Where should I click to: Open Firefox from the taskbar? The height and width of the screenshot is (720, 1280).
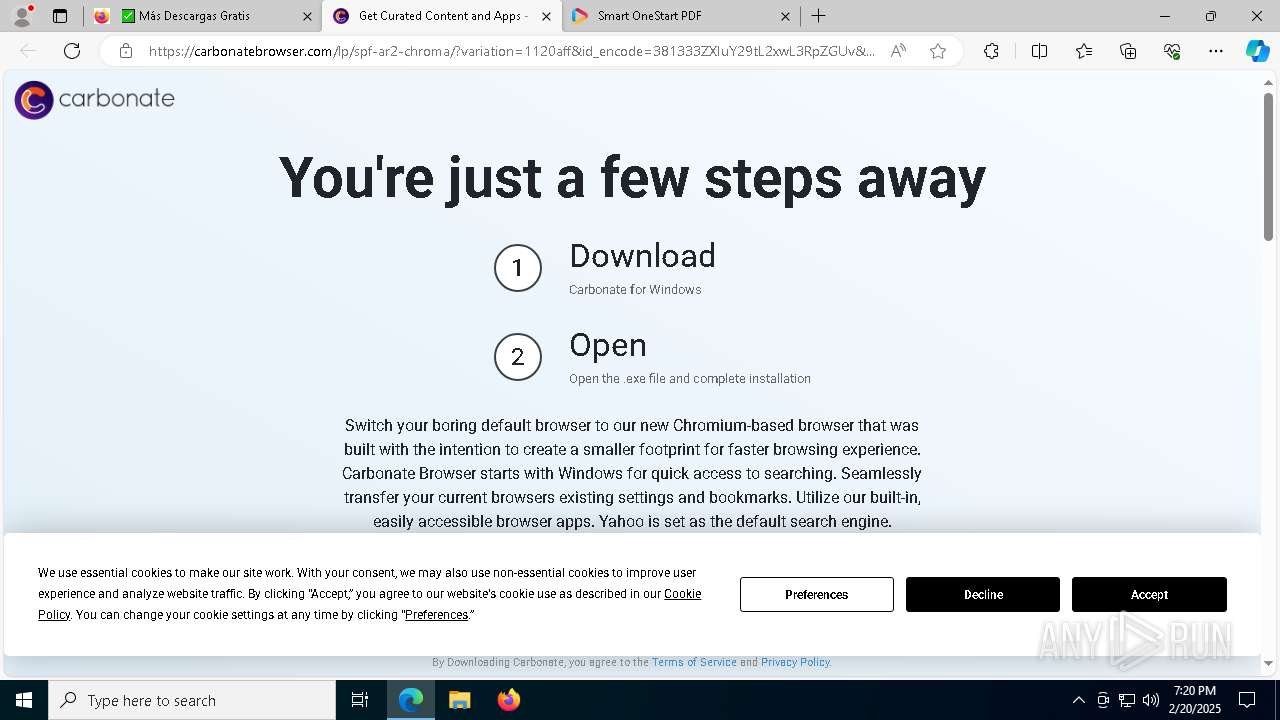click(x=509, y=700)
